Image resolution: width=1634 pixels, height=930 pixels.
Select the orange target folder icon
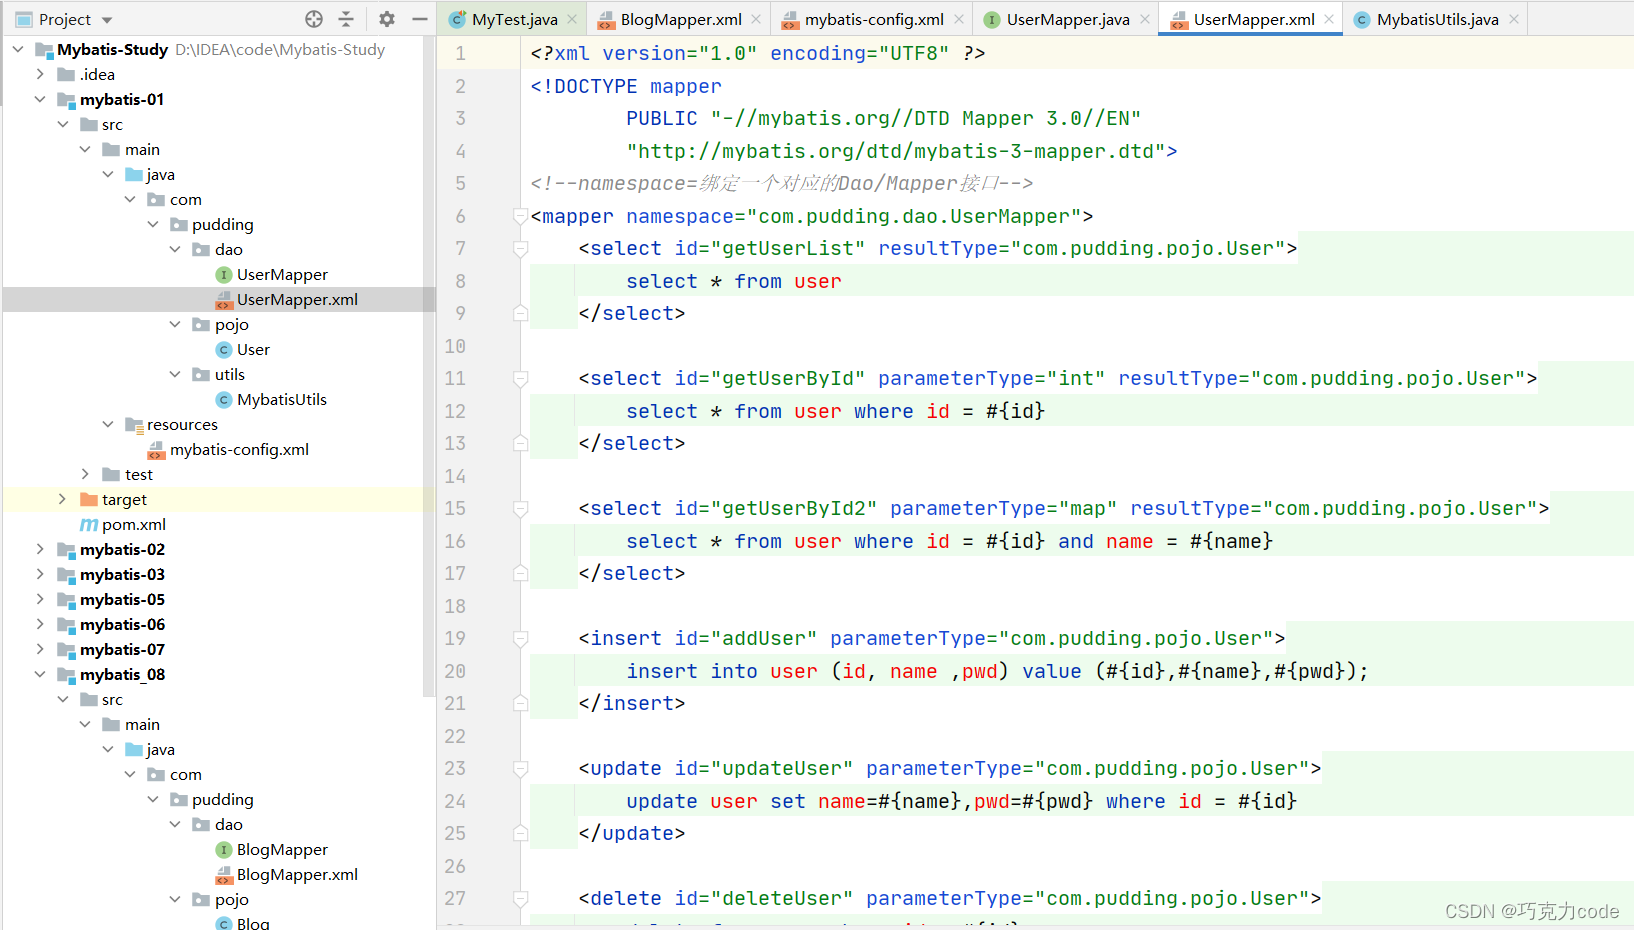coord(89,499)
